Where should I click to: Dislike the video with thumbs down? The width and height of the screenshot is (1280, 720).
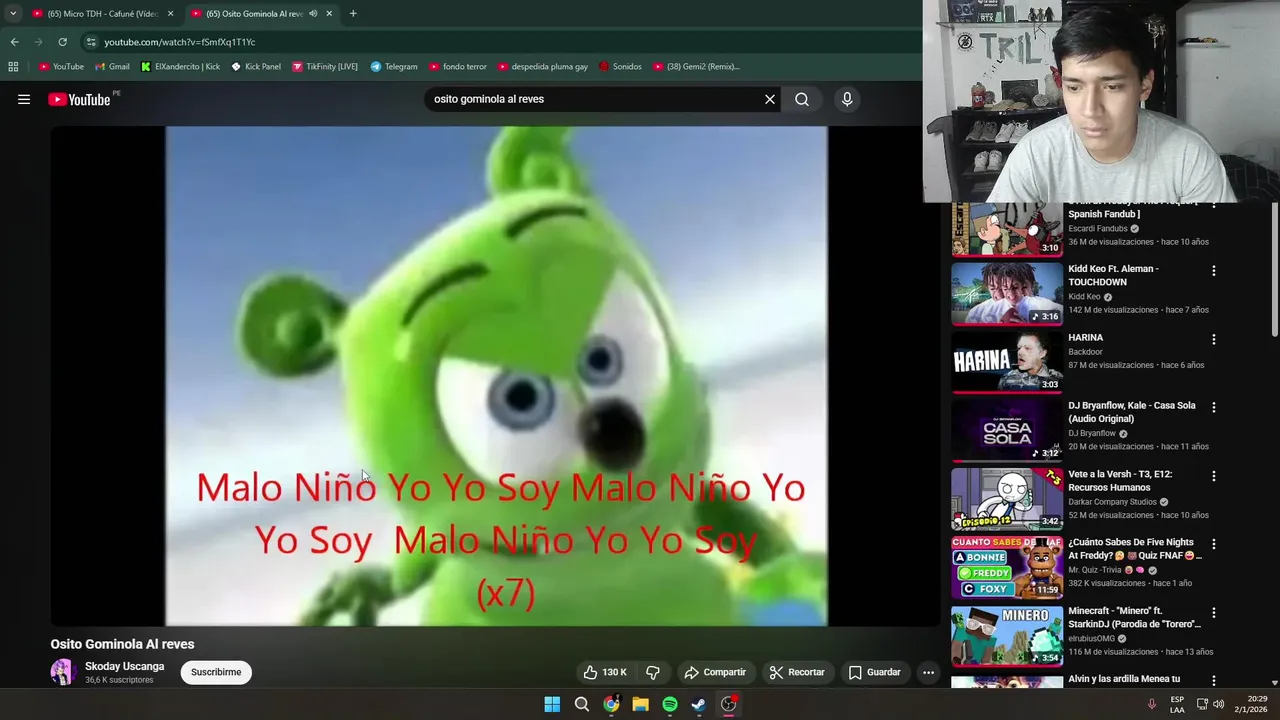click(x=653, y=672)
